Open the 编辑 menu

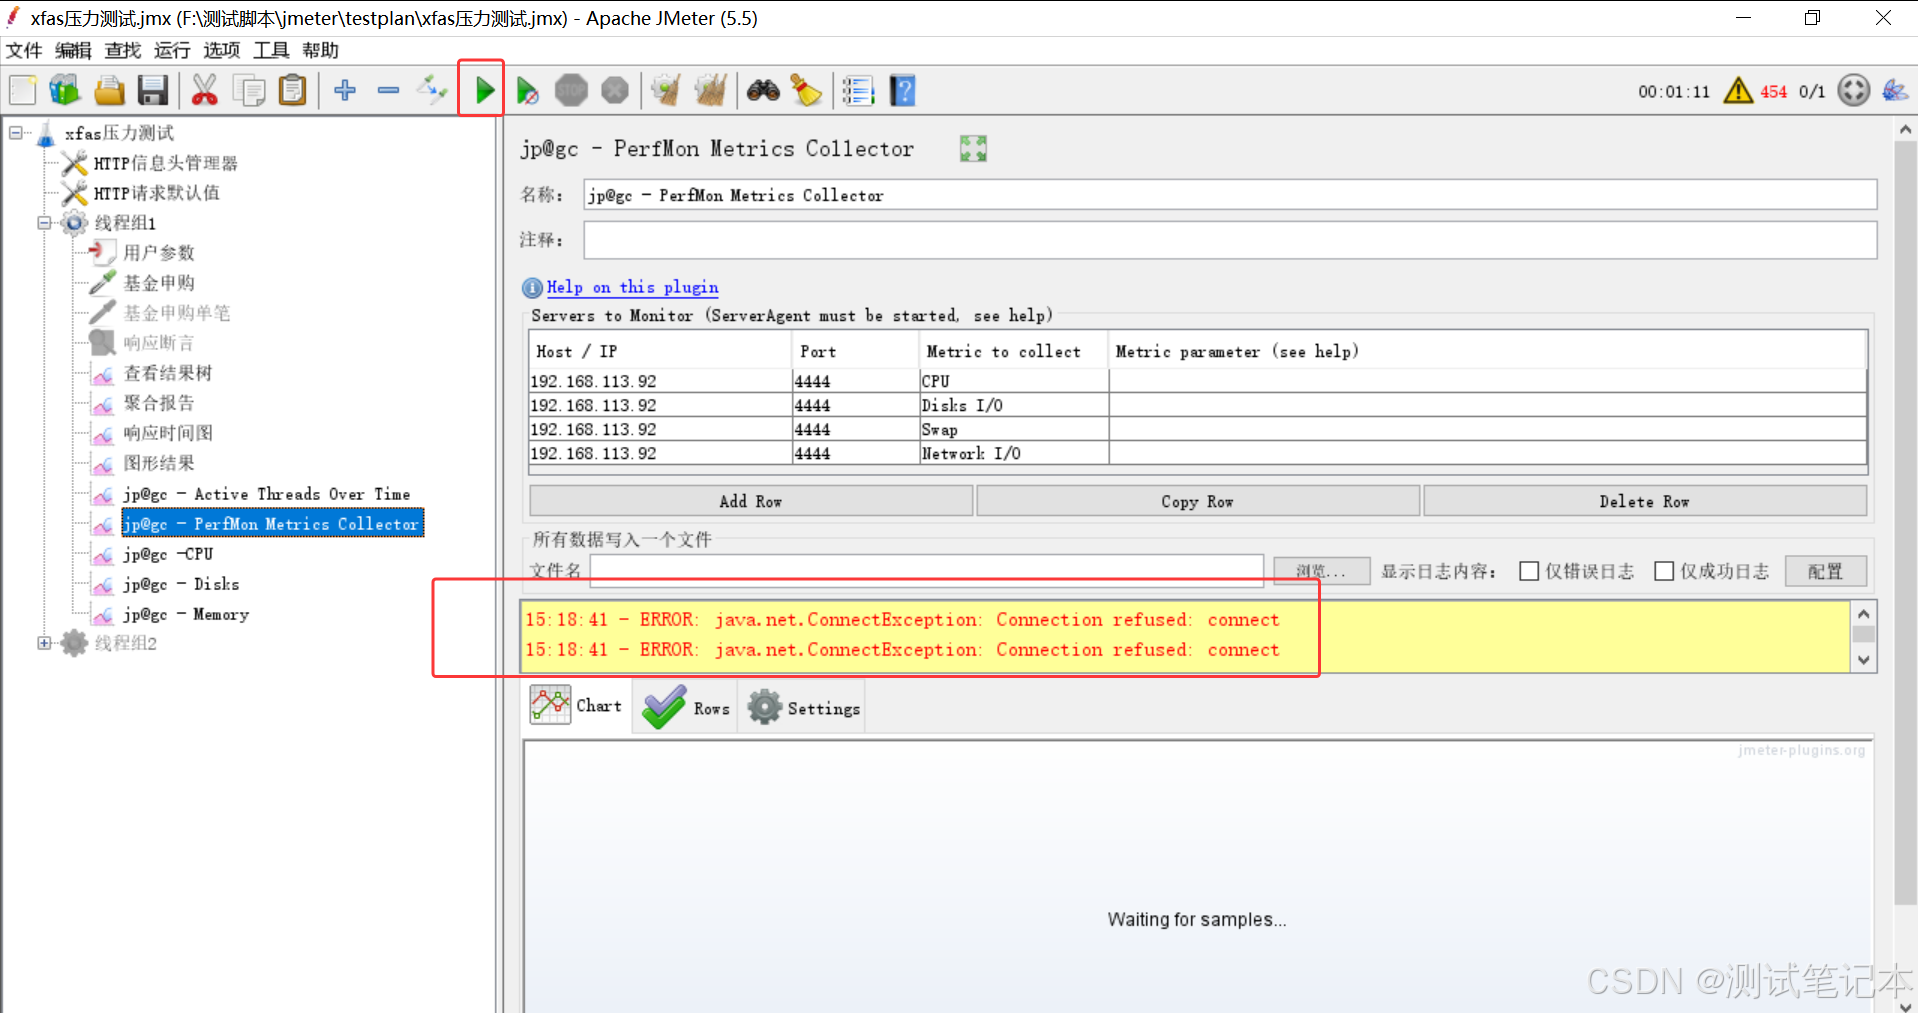click(73, 50)
